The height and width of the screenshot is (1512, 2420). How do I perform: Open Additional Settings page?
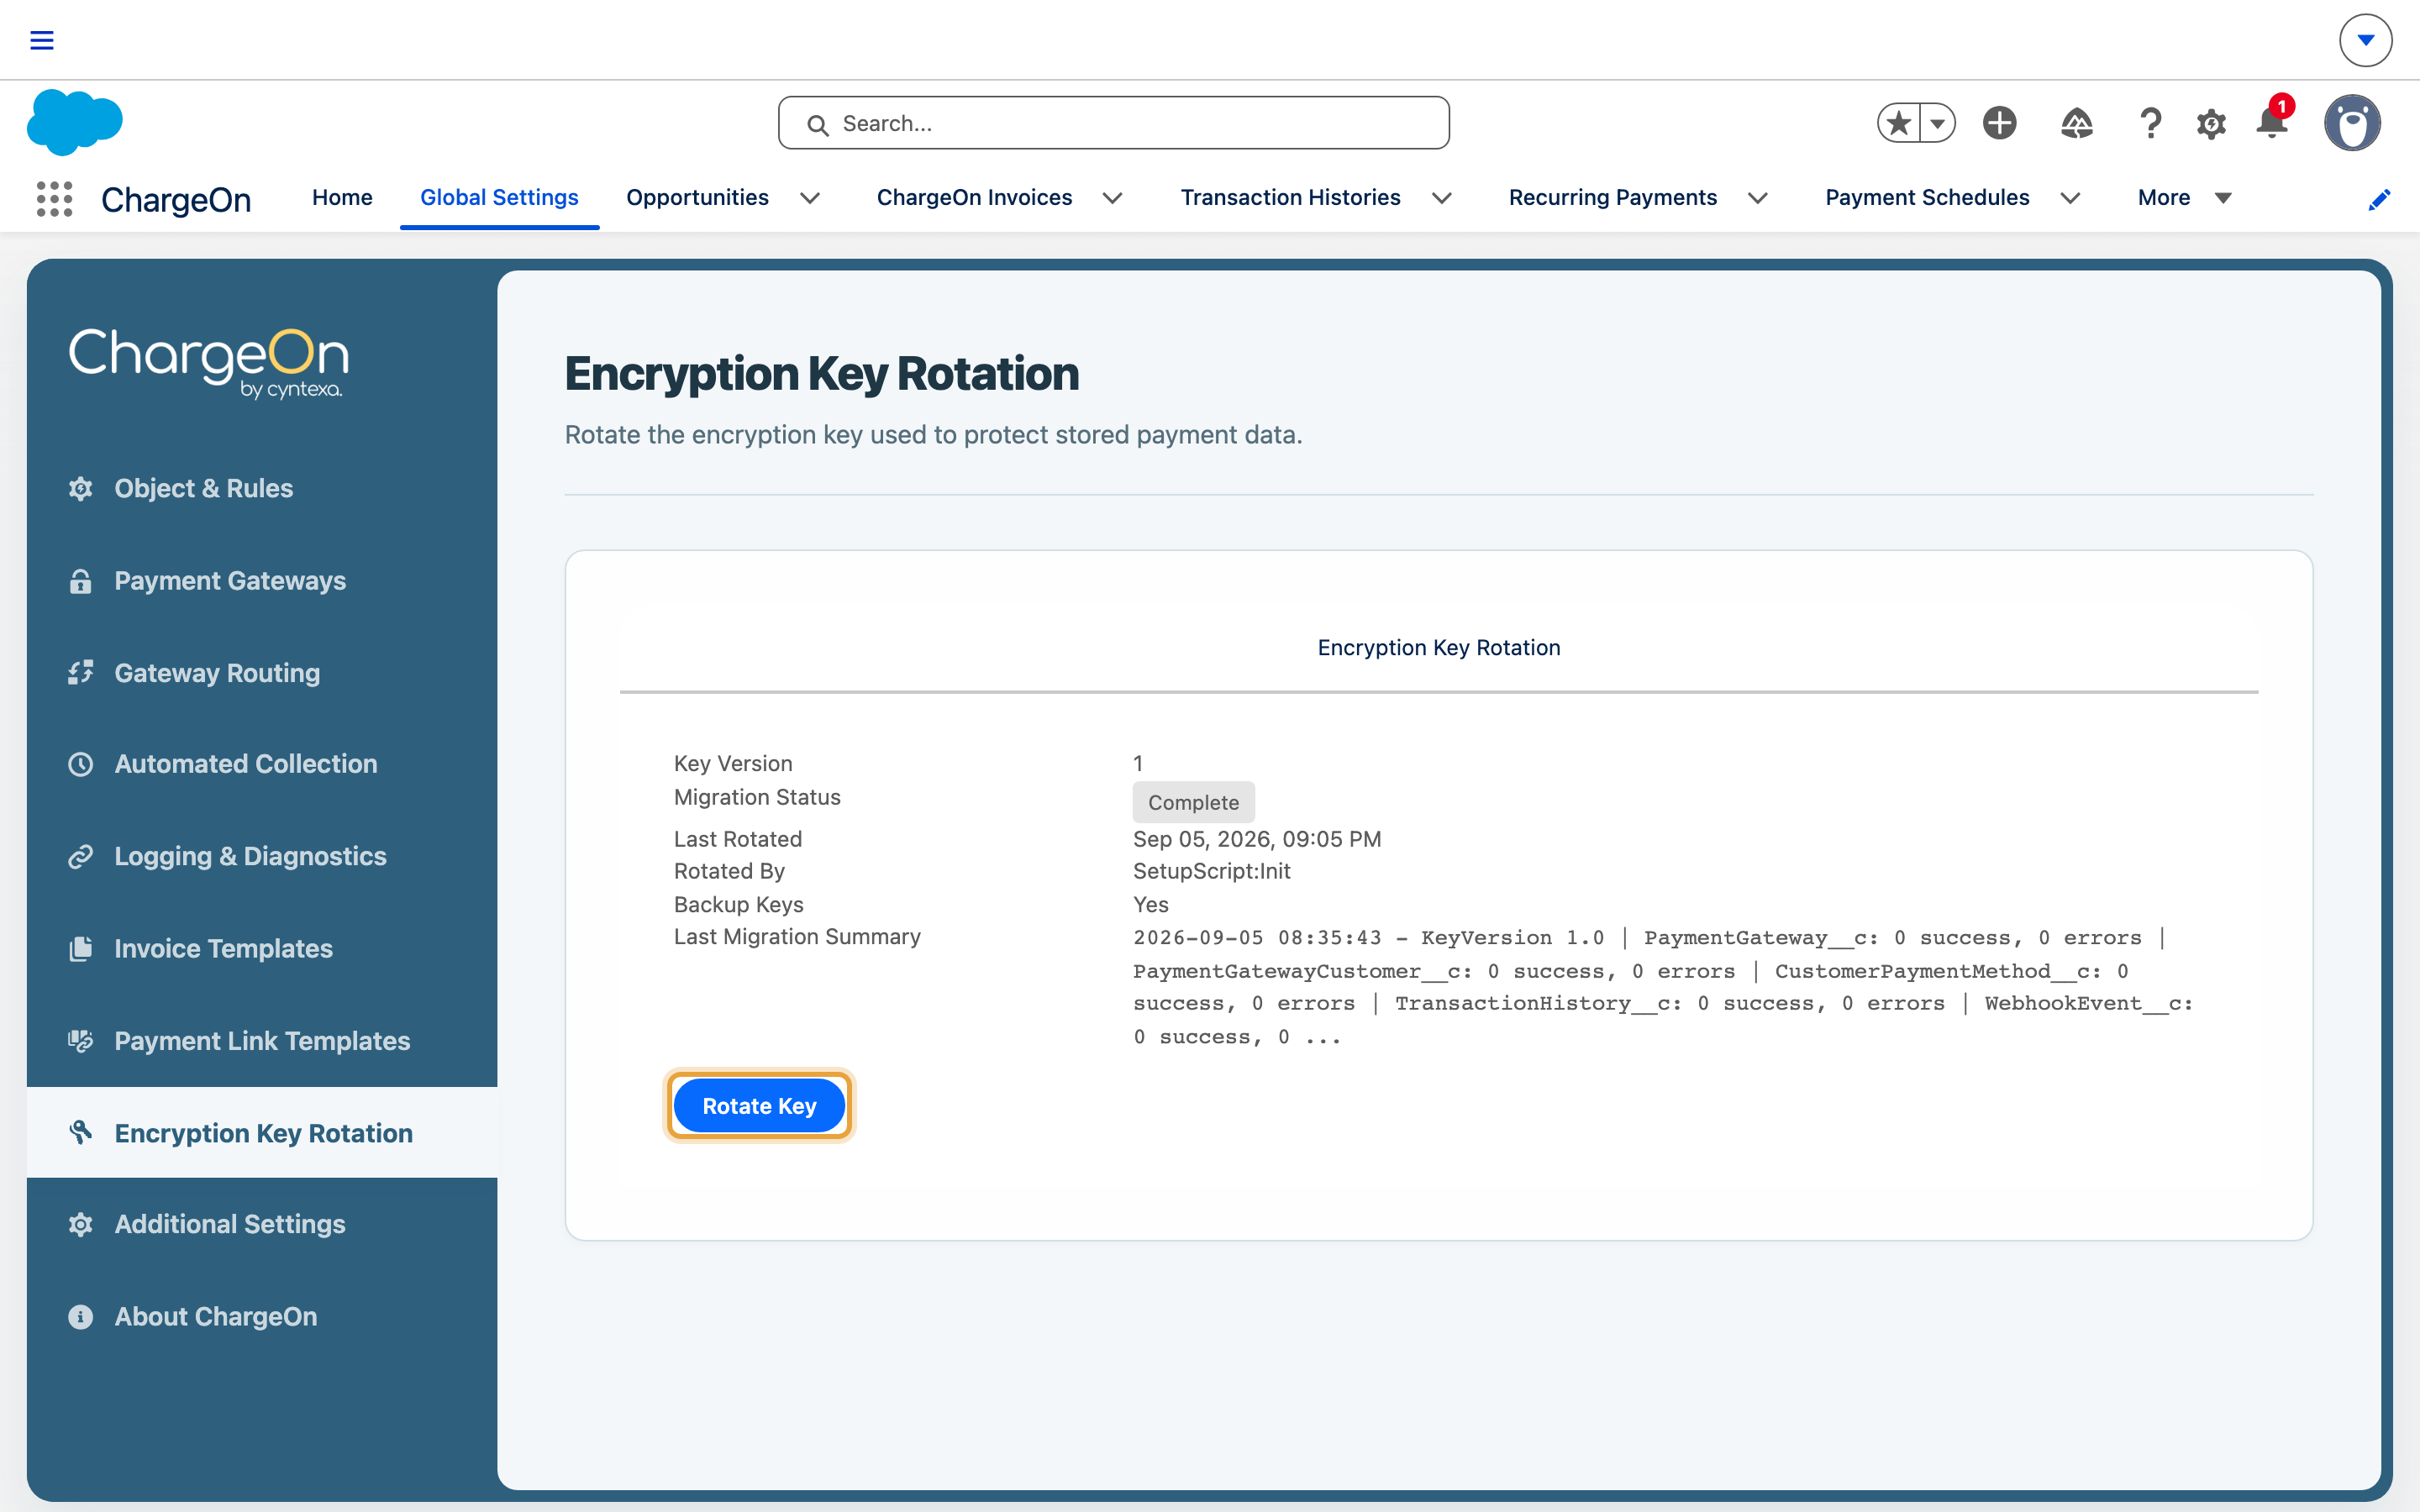(262, 1224)
